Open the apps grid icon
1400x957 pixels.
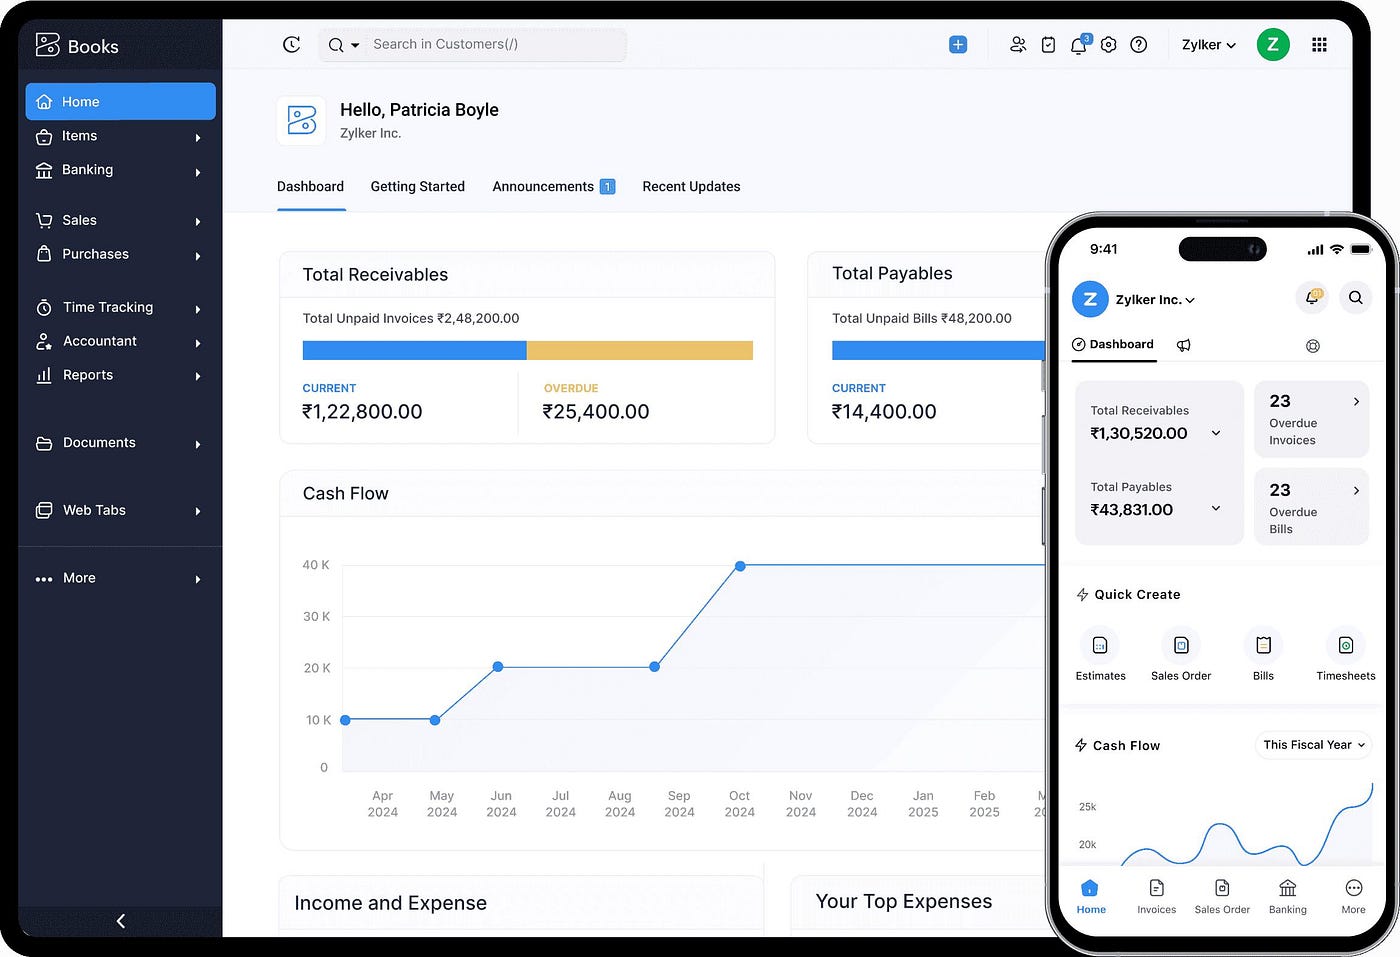(x=1319, y=44)
